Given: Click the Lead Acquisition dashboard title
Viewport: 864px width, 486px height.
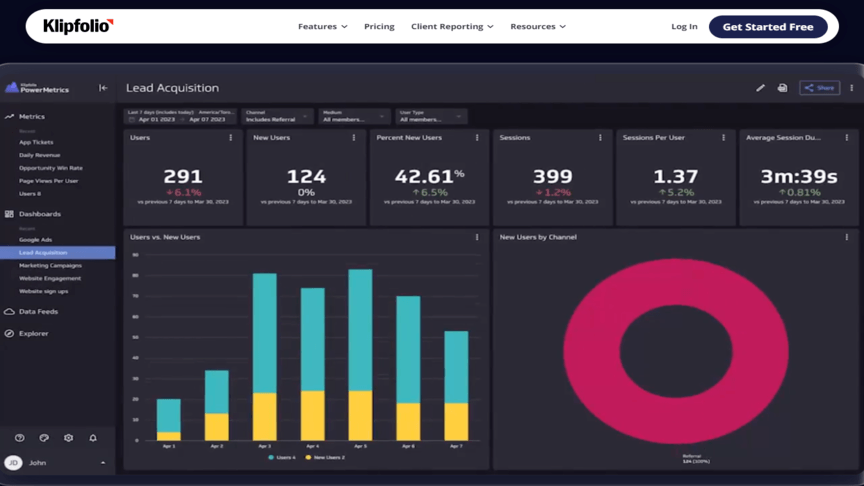Looking at the screenshot, I should (172, 88).
